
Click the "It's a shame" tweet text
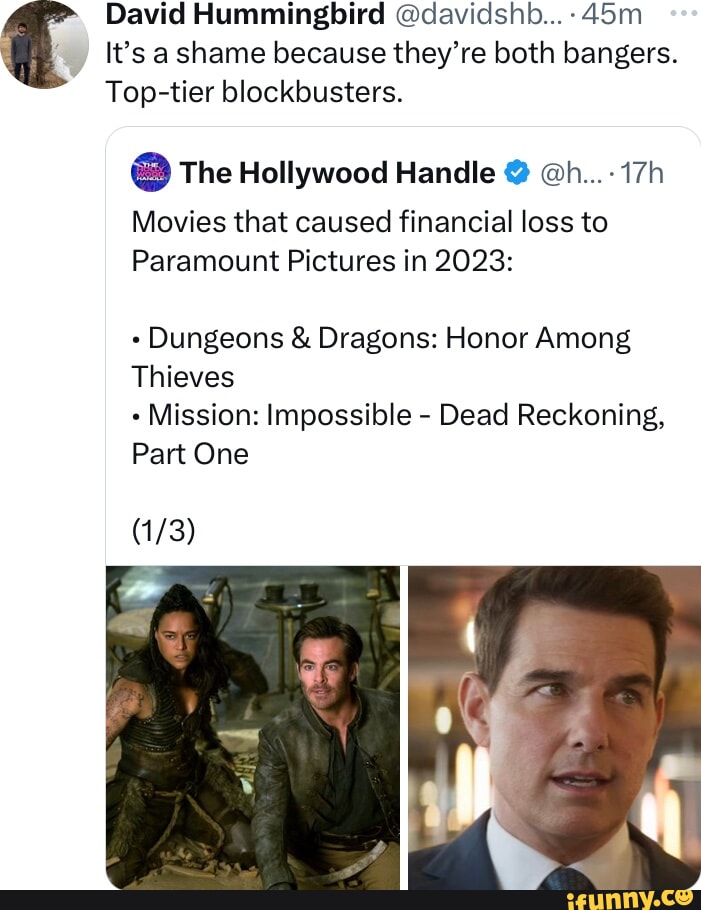tap(392, 53)
